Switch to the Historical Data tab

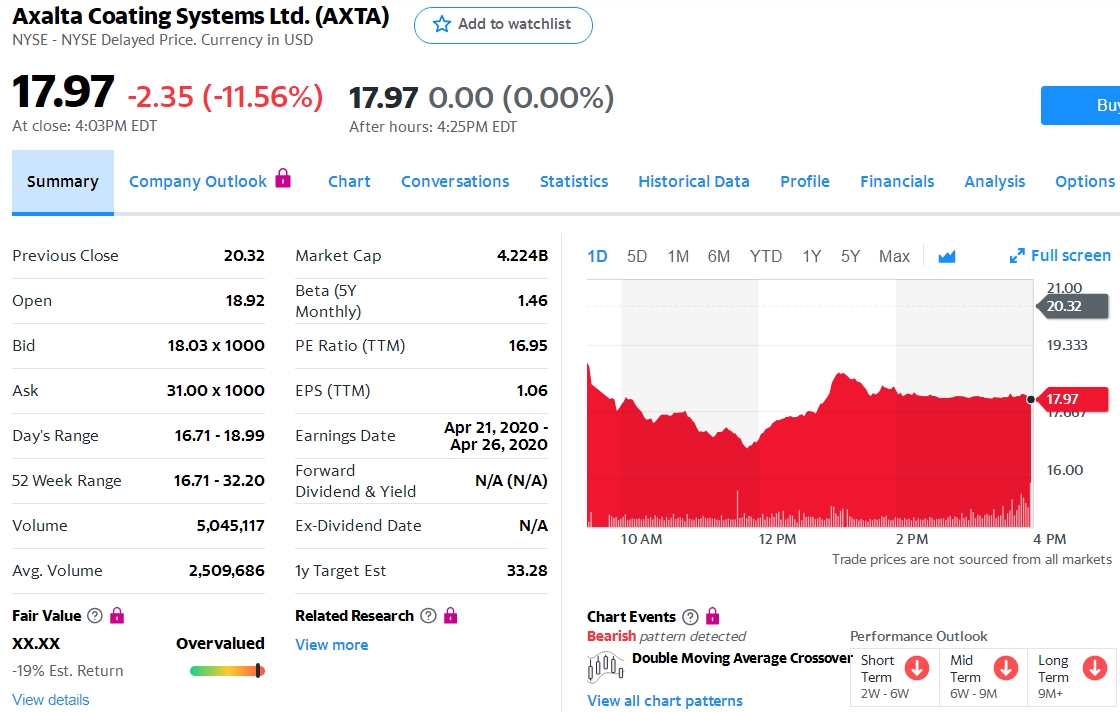click(694, 181)
